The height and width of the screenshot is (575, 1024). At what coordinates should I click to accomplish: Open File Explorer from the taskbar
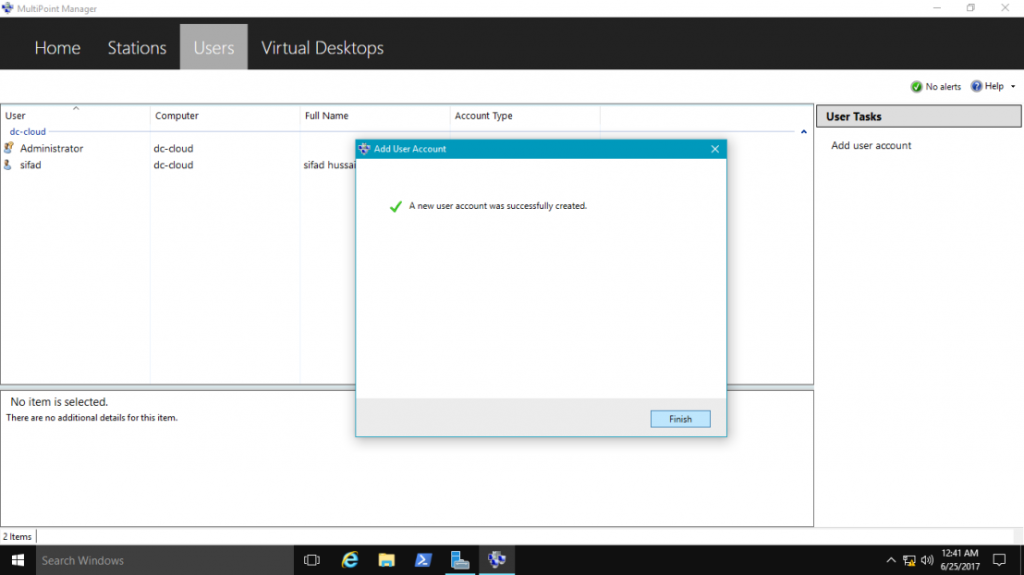[x=386, y=560]
